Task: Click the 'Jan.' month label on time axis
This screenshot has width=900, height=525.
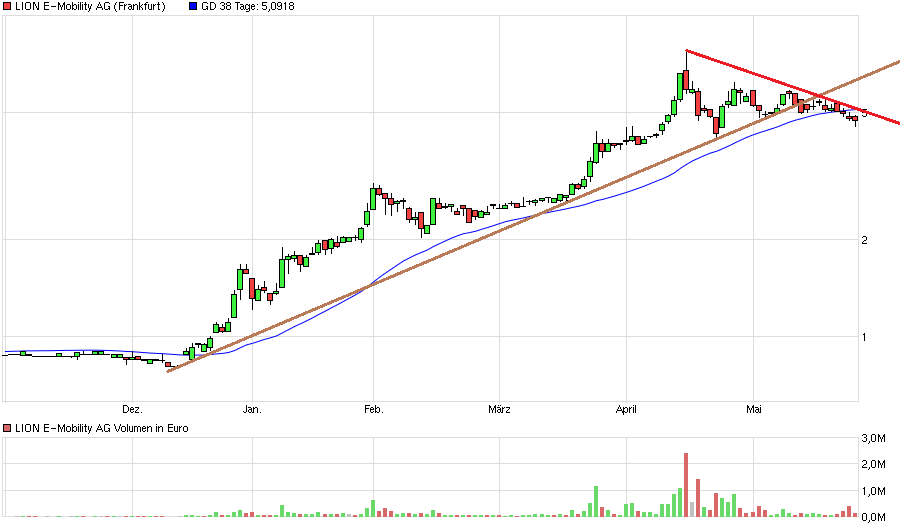Action: 252,409
